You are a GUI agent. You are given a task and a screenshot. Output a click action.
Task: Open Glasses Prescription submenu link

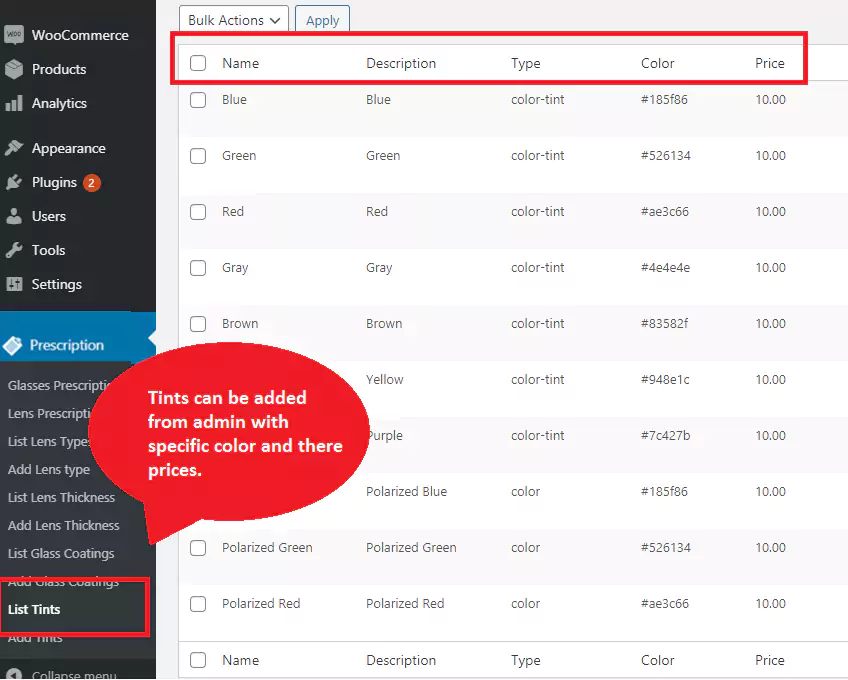[x=58, y=385]
